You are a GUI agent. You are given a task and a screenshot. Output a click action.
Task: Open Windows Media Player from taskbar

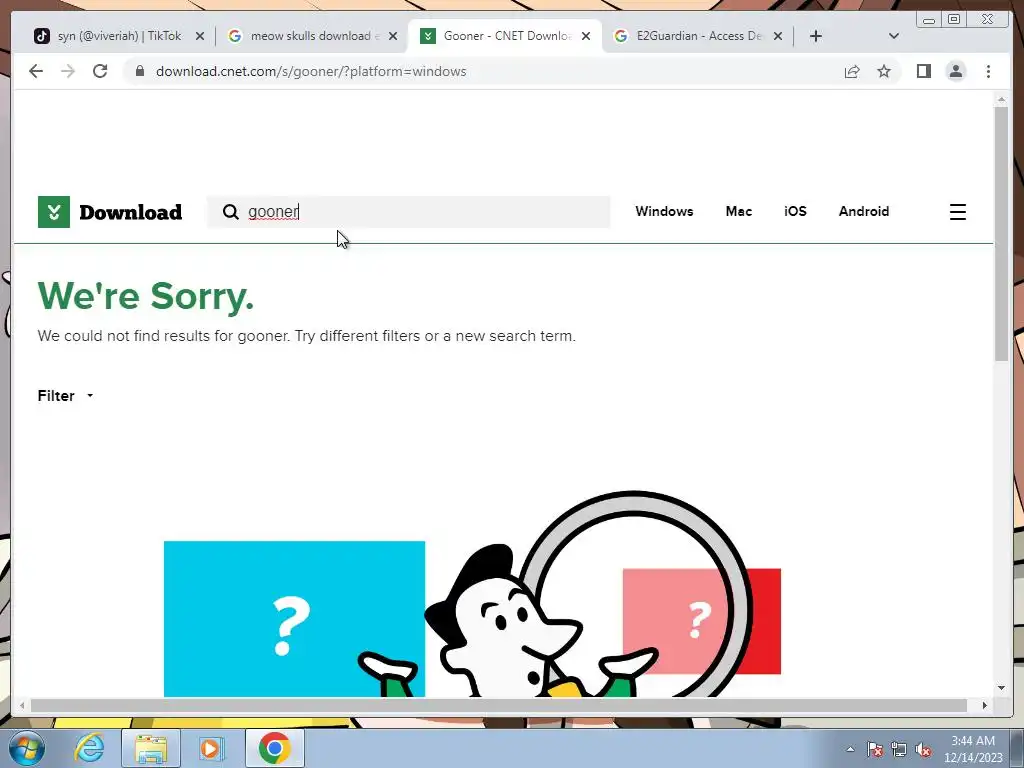[210, 748]
